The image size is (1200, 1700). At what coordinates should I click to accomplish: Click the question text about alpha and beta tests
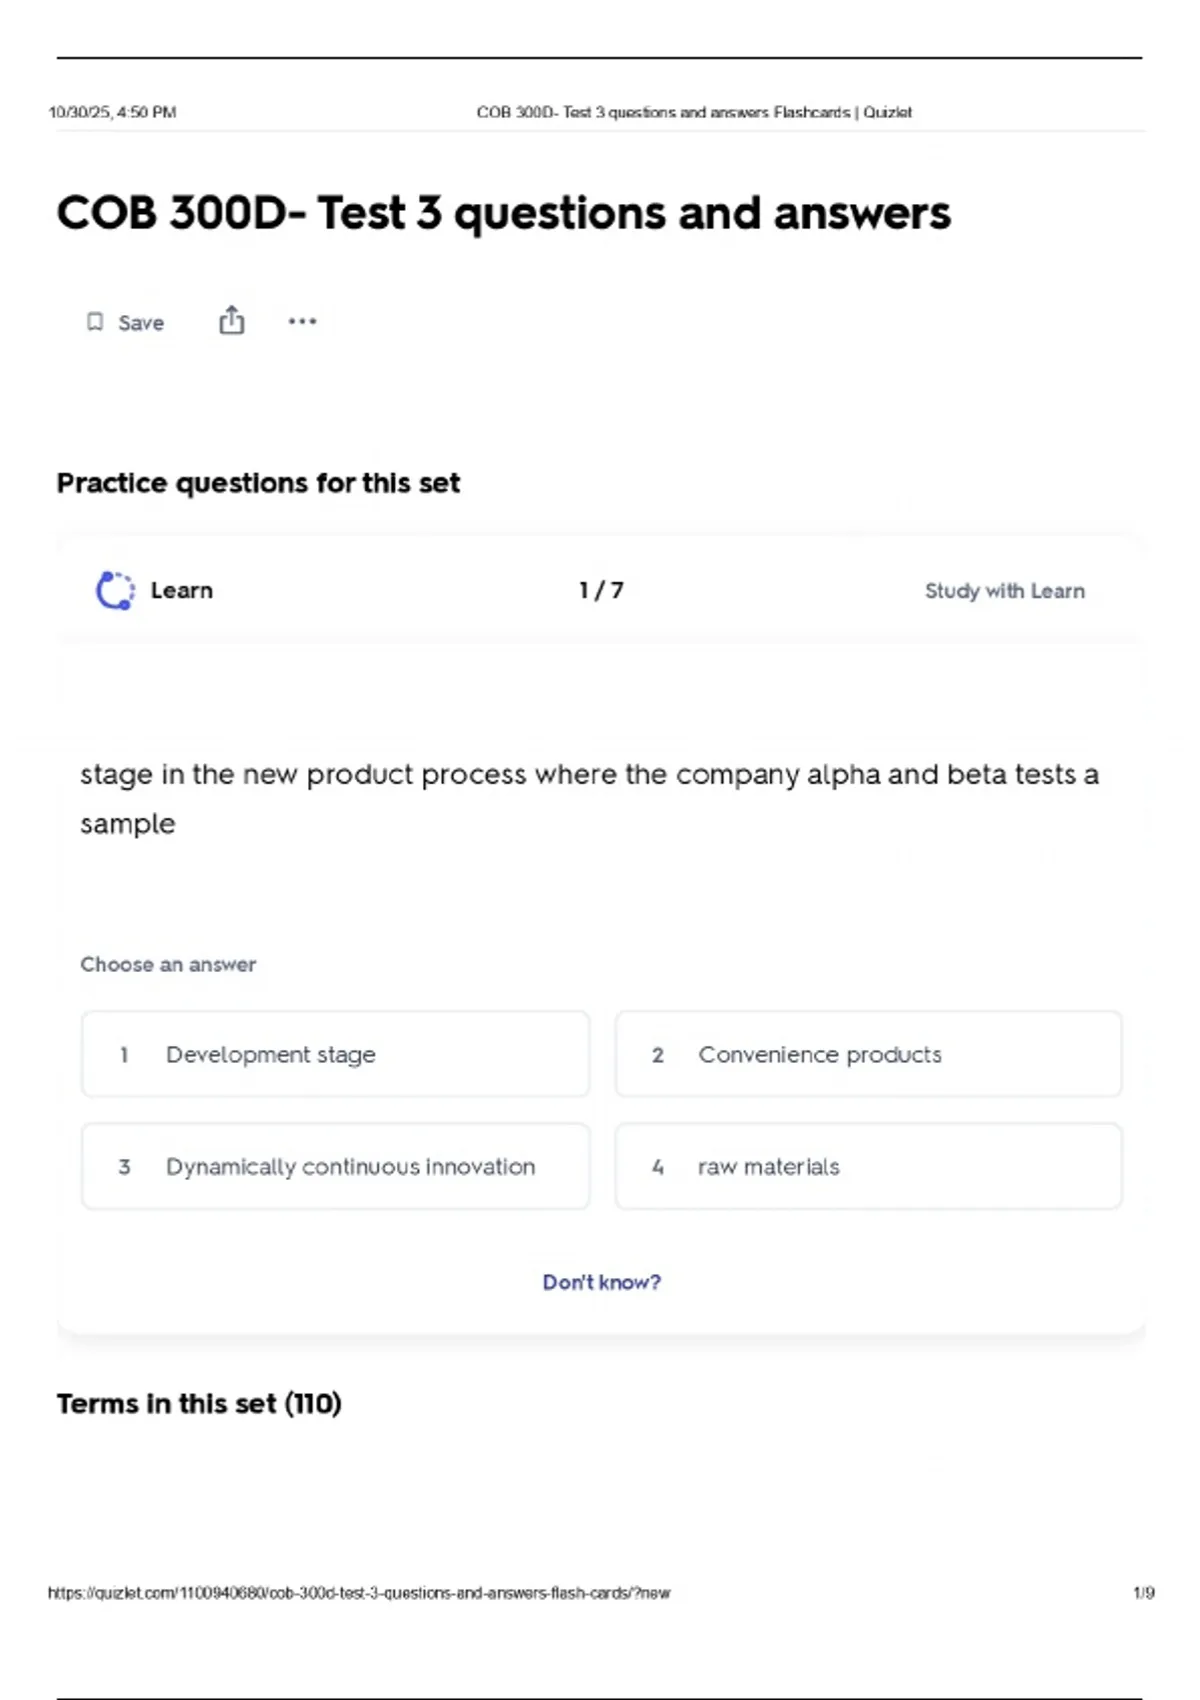click(x=589, y=799)
